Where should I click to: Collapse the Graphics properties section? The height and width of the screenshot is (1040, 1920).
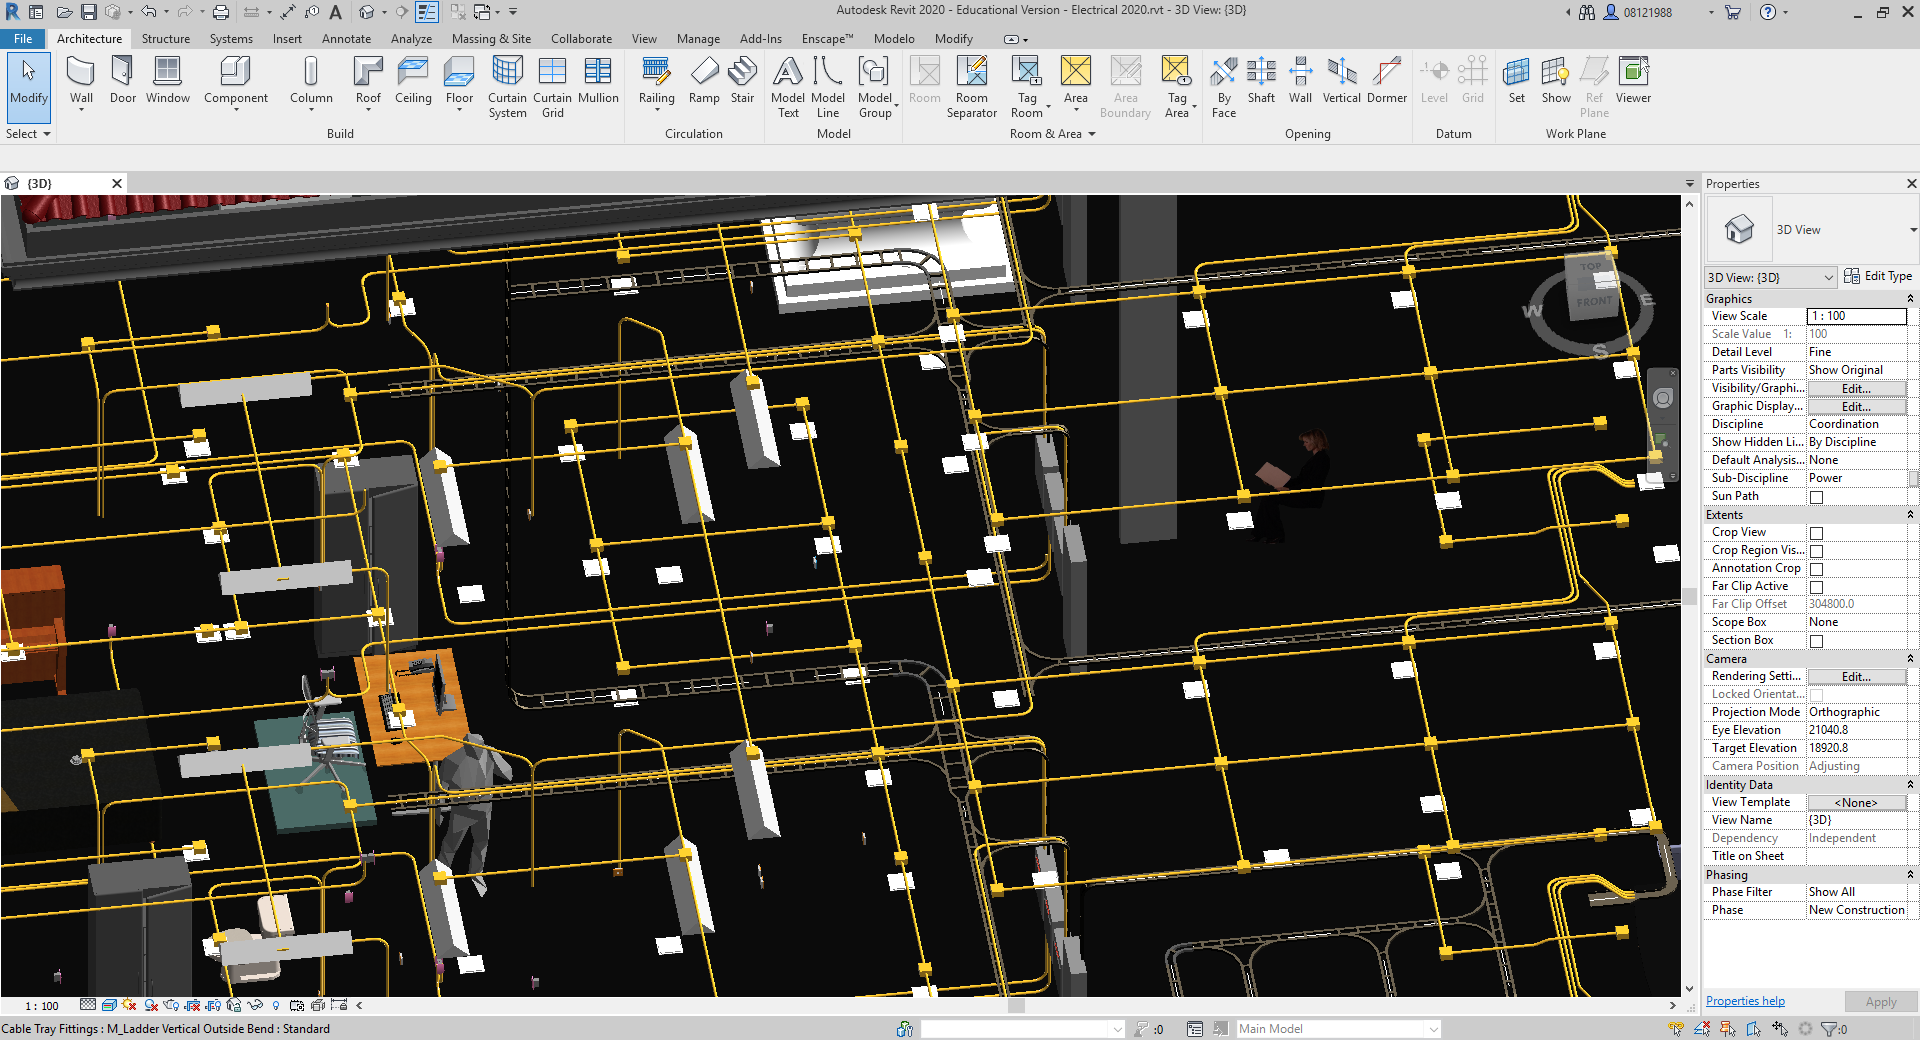[1909, 299]
